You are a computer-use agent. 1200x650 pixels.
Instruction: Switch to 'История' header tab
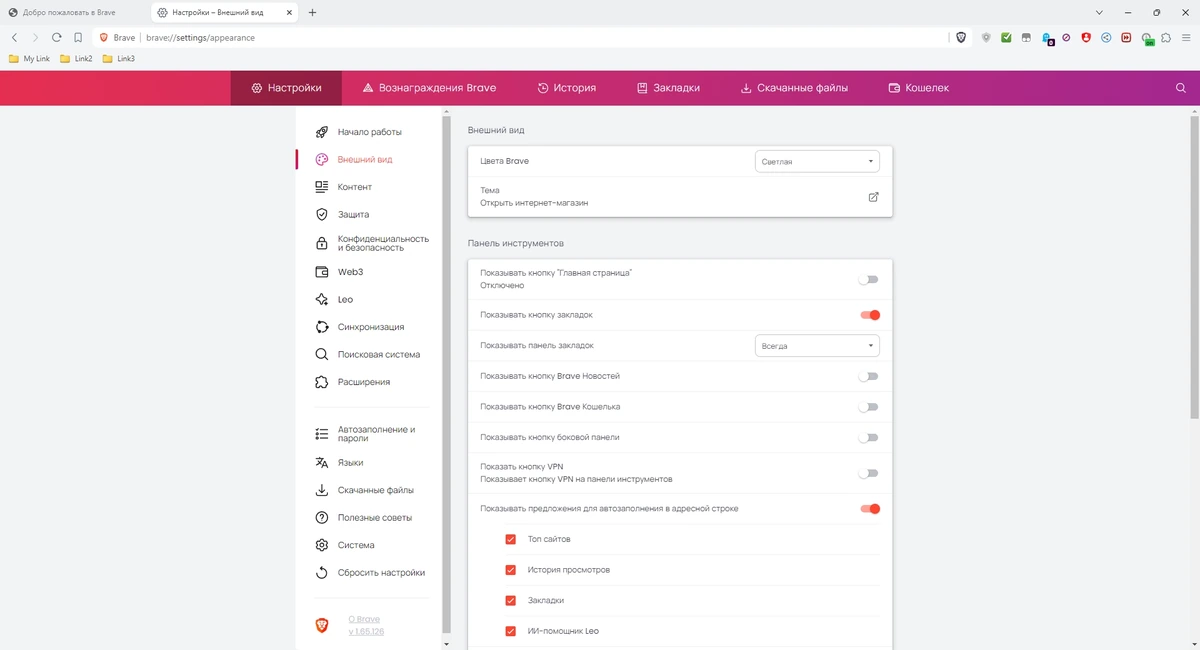tap(566, 88)
